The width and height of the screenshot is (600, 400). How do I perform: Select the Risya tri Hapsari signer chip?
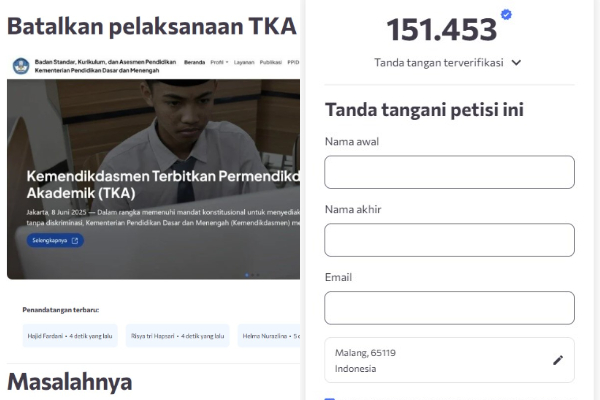click(178, 336)
